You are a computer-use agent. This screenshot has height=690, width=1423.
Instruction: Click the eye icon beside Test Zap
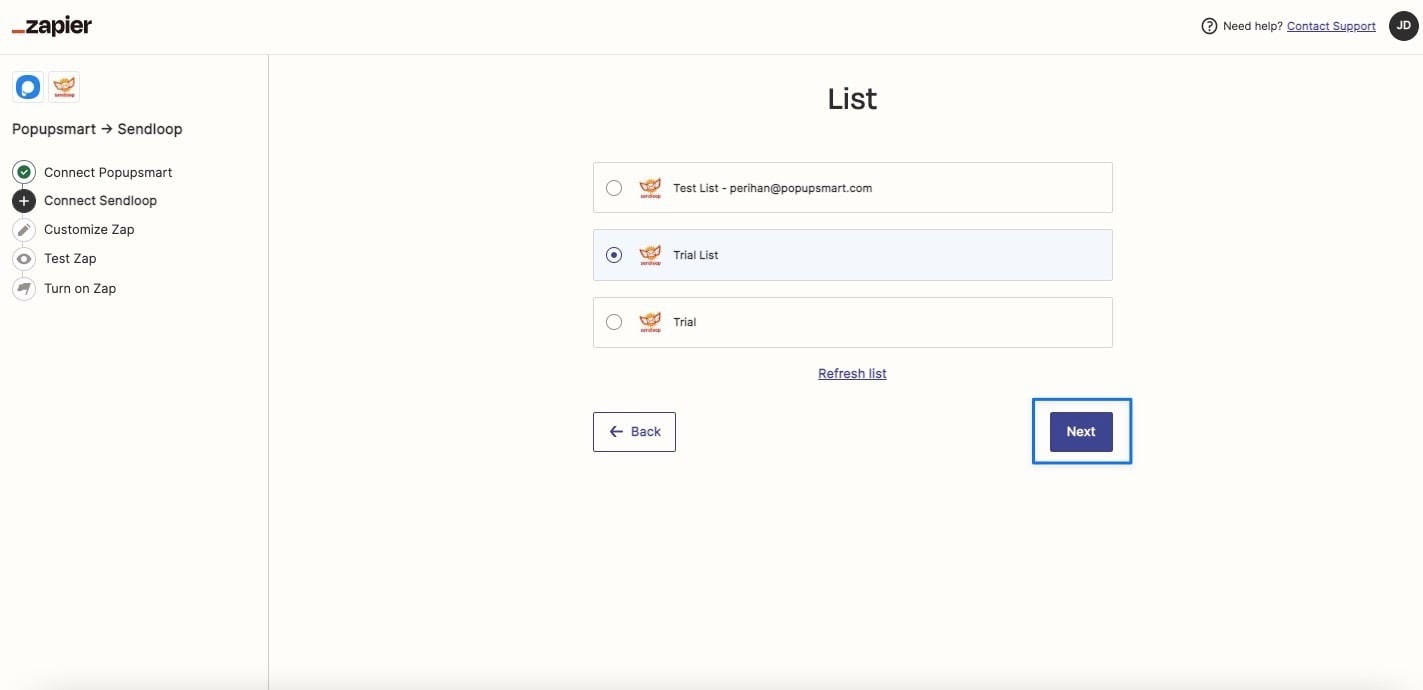(25, 258)
